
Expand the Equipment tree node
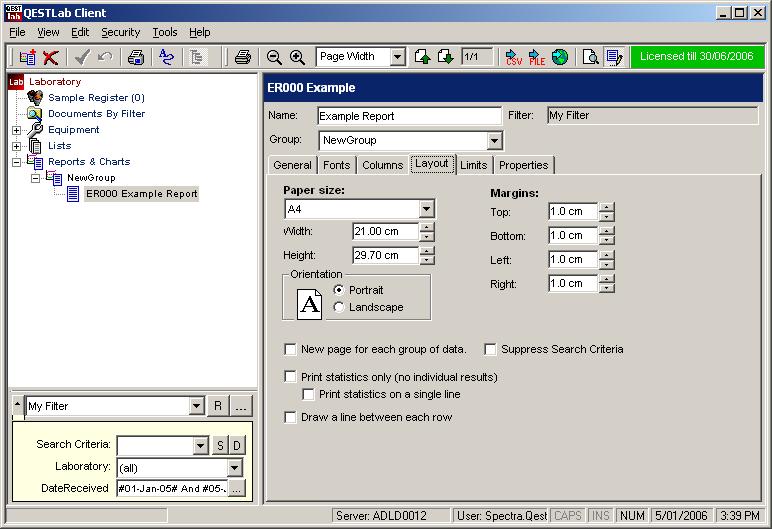click(x=16, y=130)
